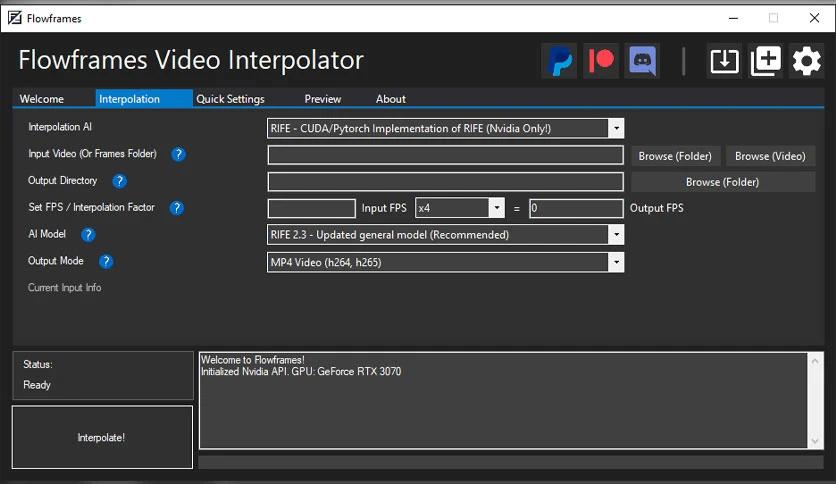The width and height of the screenshot is (836, 484).
Task: Click the log scrollbar up arrow
Action: click(x=815, y=361)
